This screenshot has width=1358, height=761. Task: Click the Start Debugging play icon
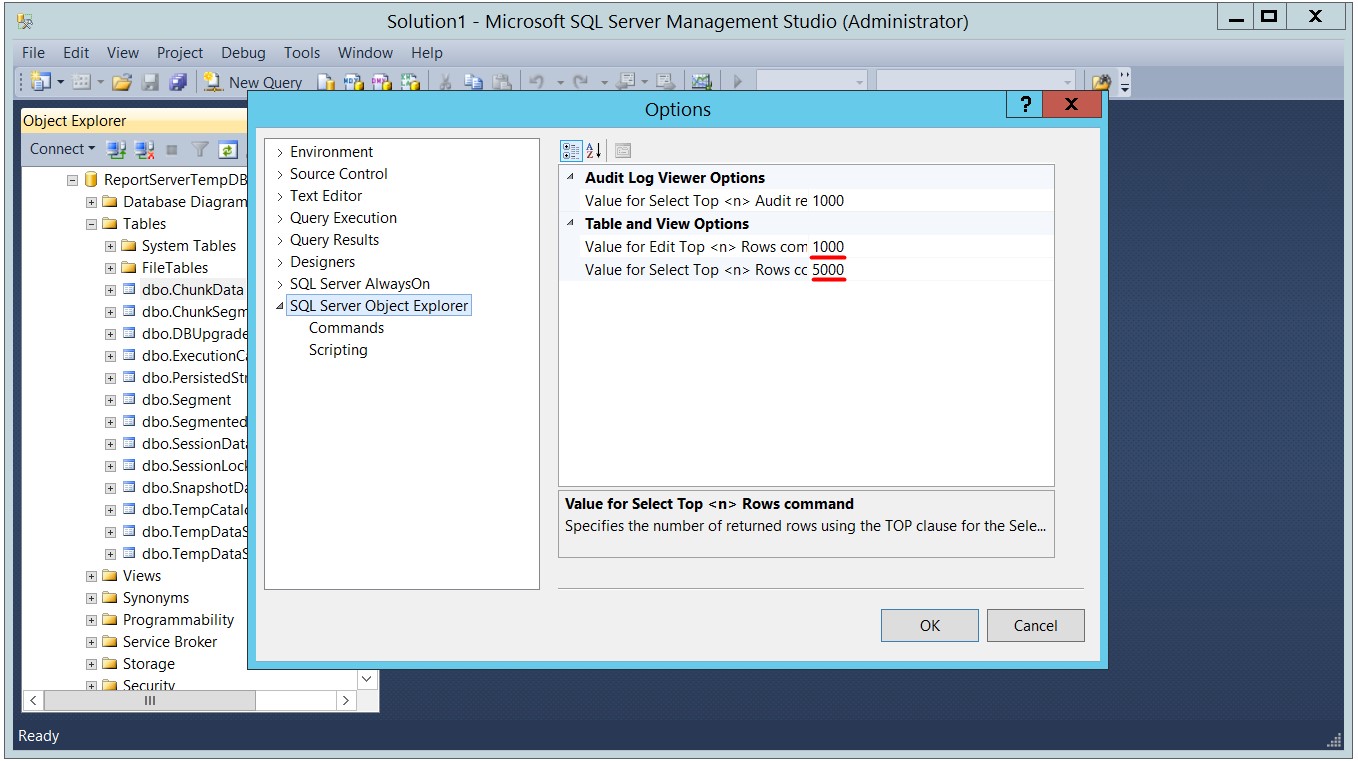[738, 82]
